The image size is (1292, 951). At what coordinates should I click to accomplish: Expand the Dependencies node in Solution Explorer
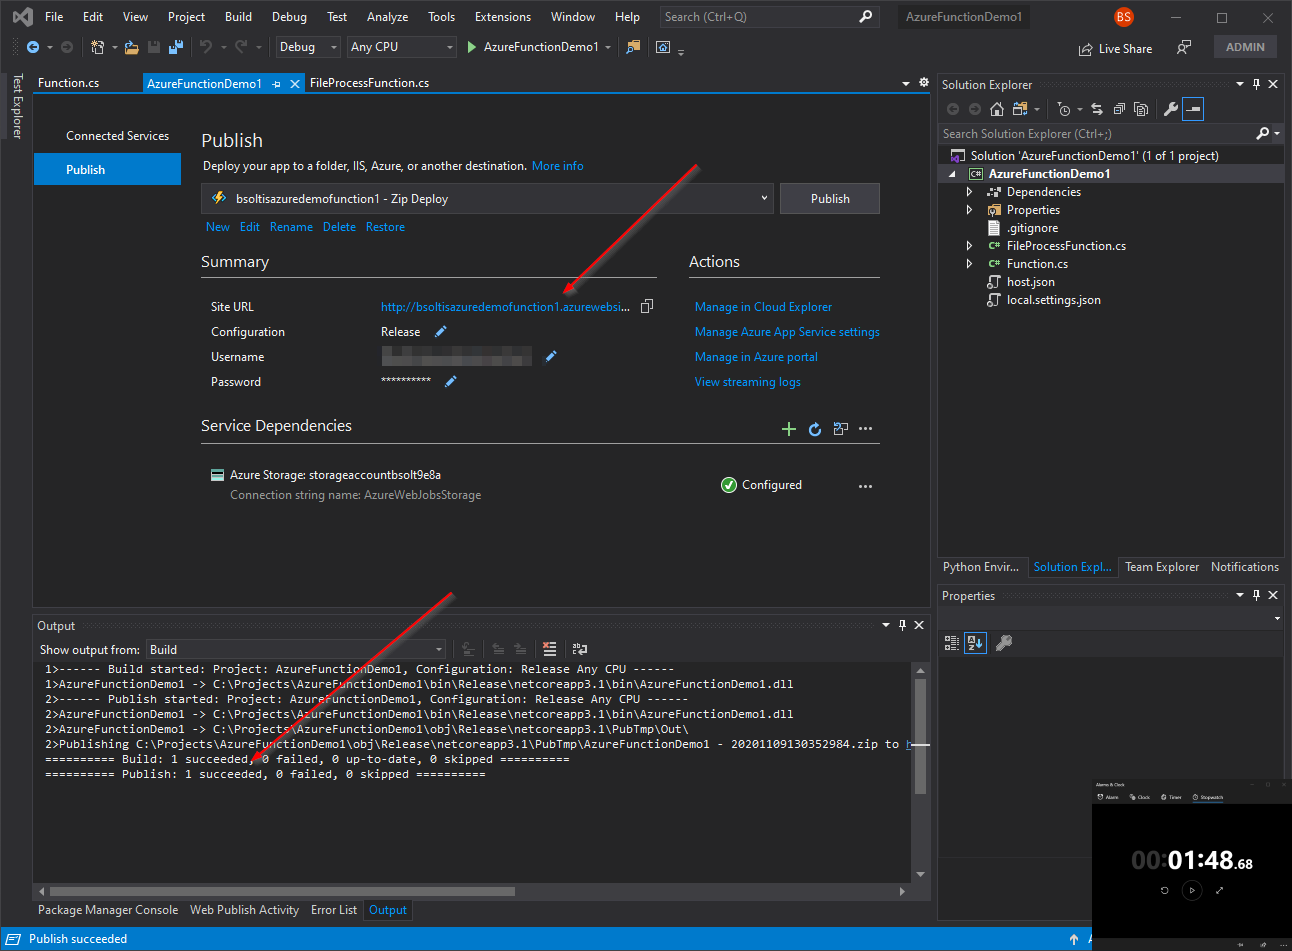pos(969,192)
